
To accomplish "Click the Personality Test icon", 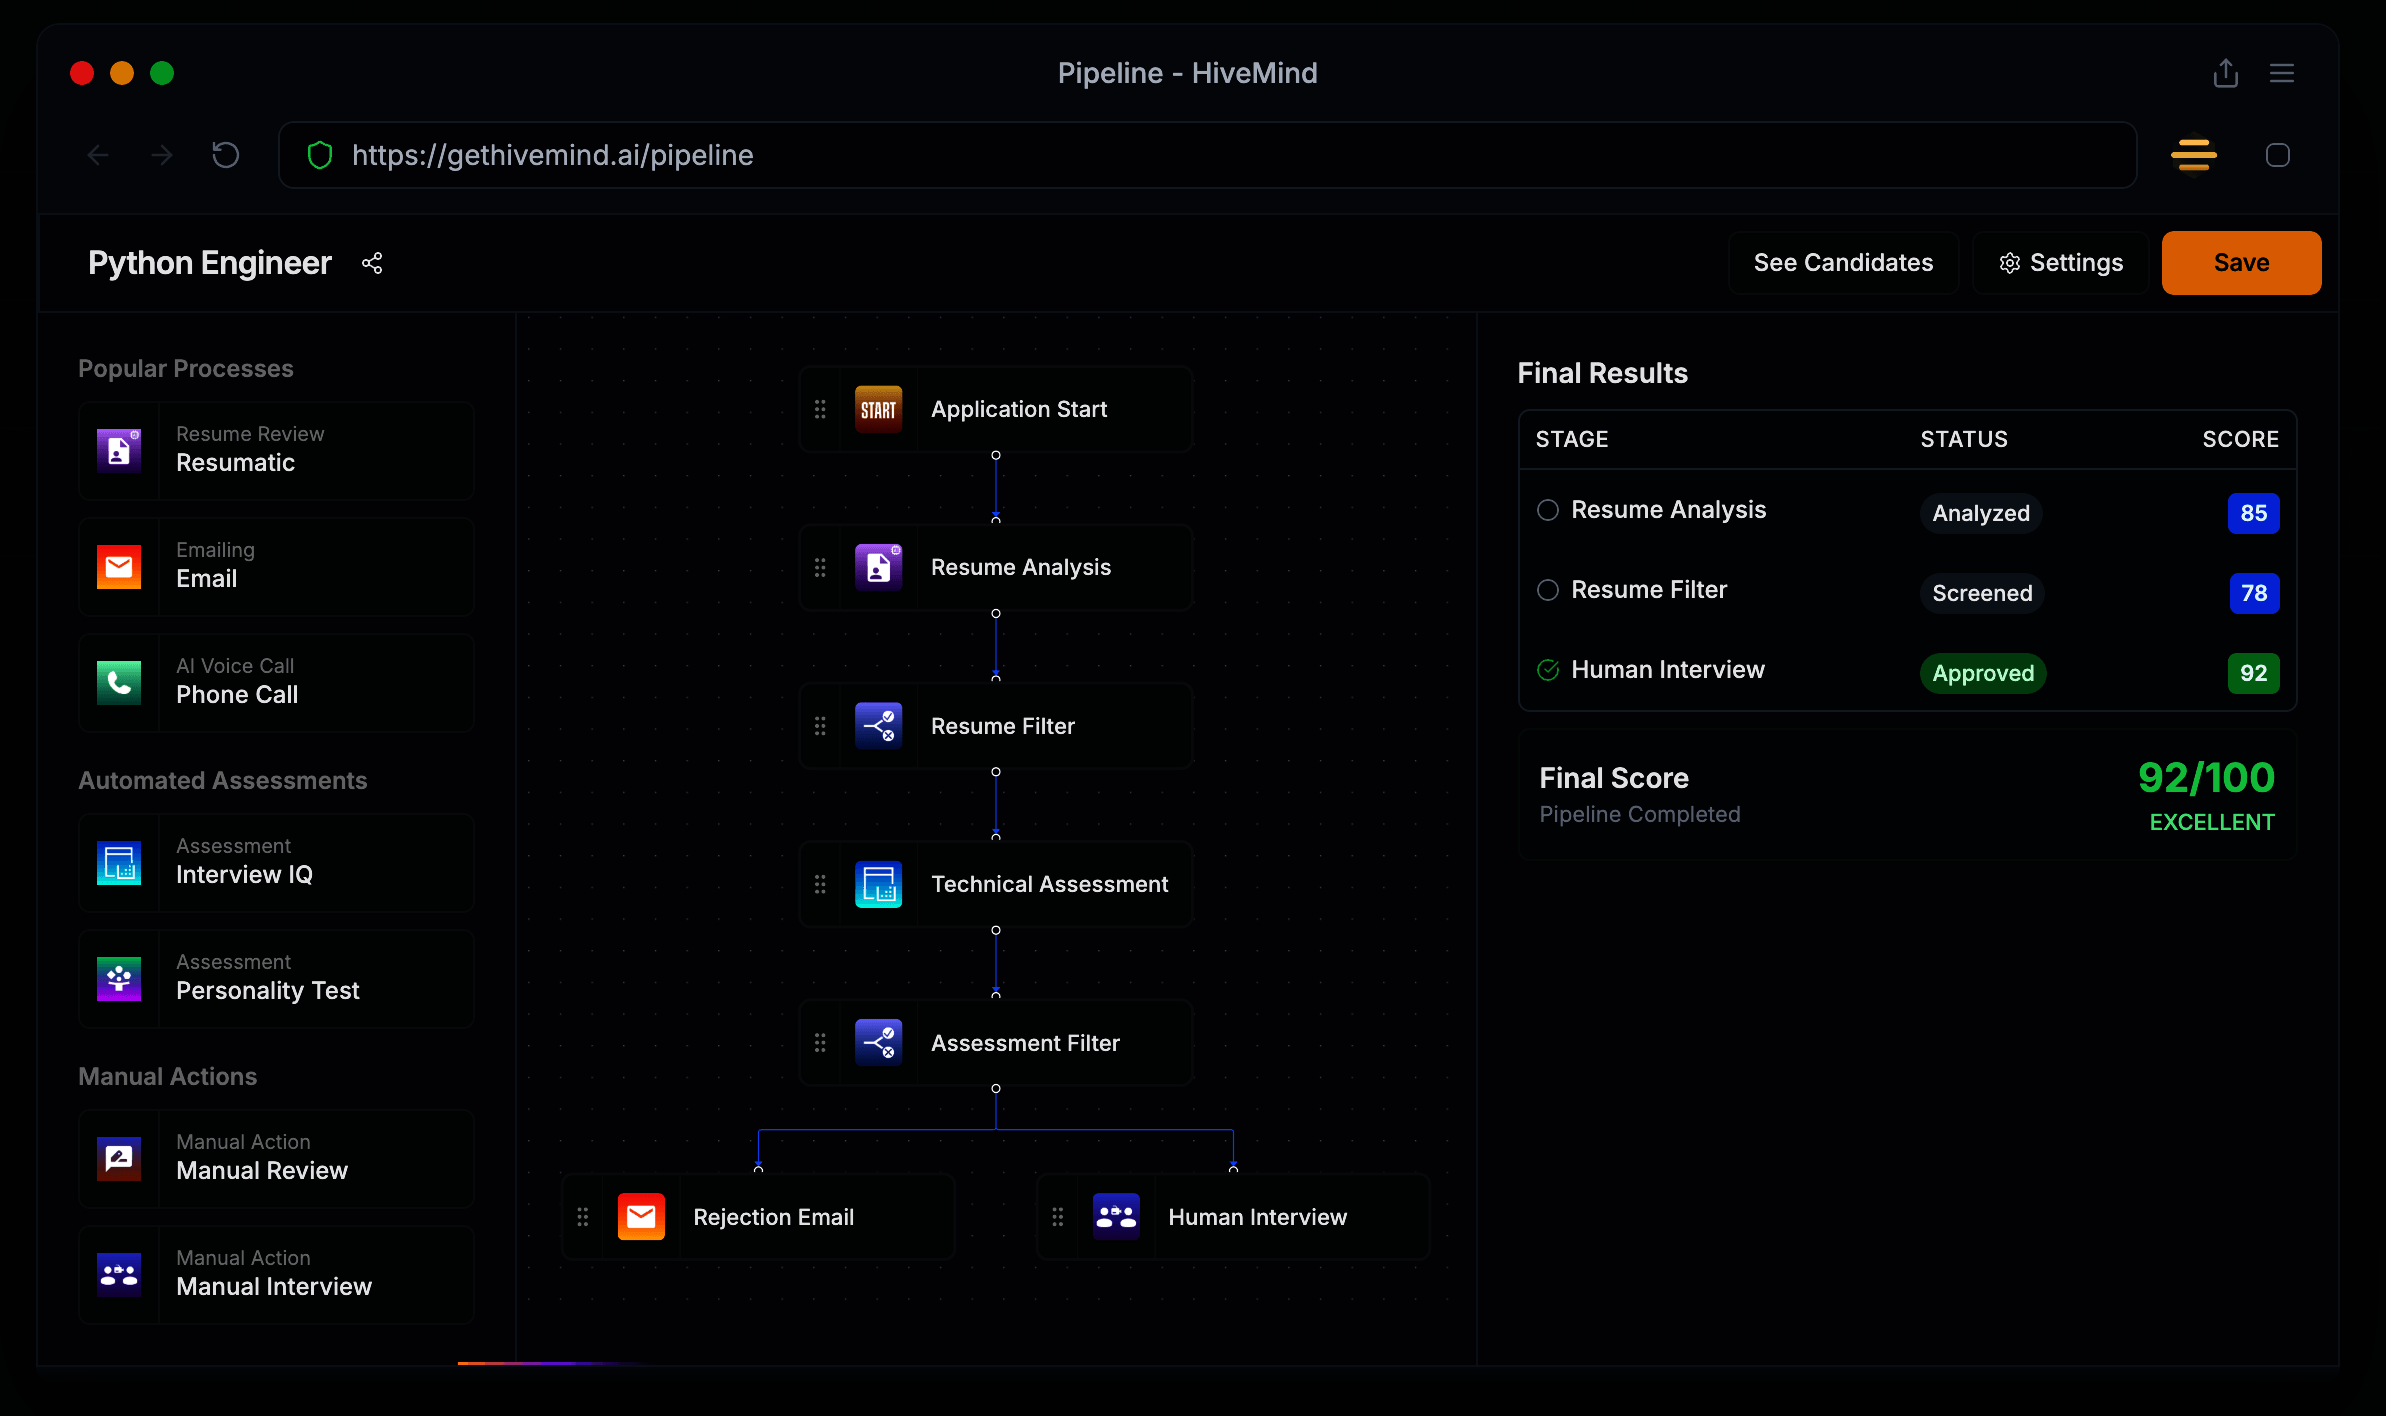I will tap(119, 978).
